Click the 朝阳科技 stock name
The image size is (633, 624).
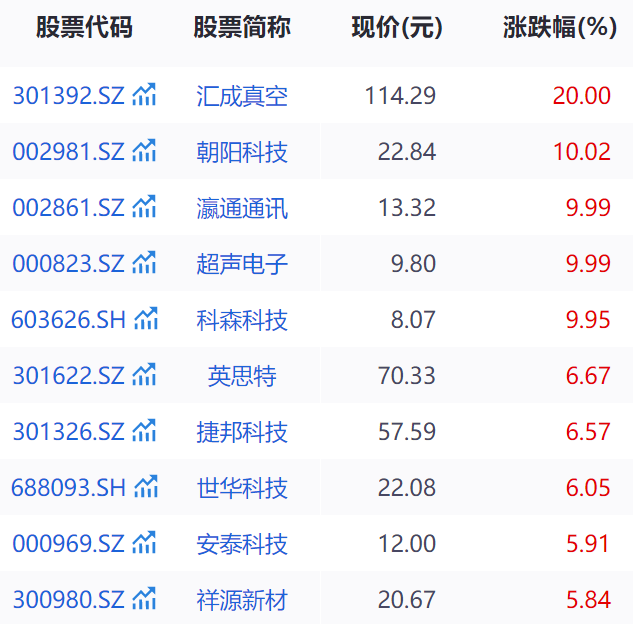242,152
